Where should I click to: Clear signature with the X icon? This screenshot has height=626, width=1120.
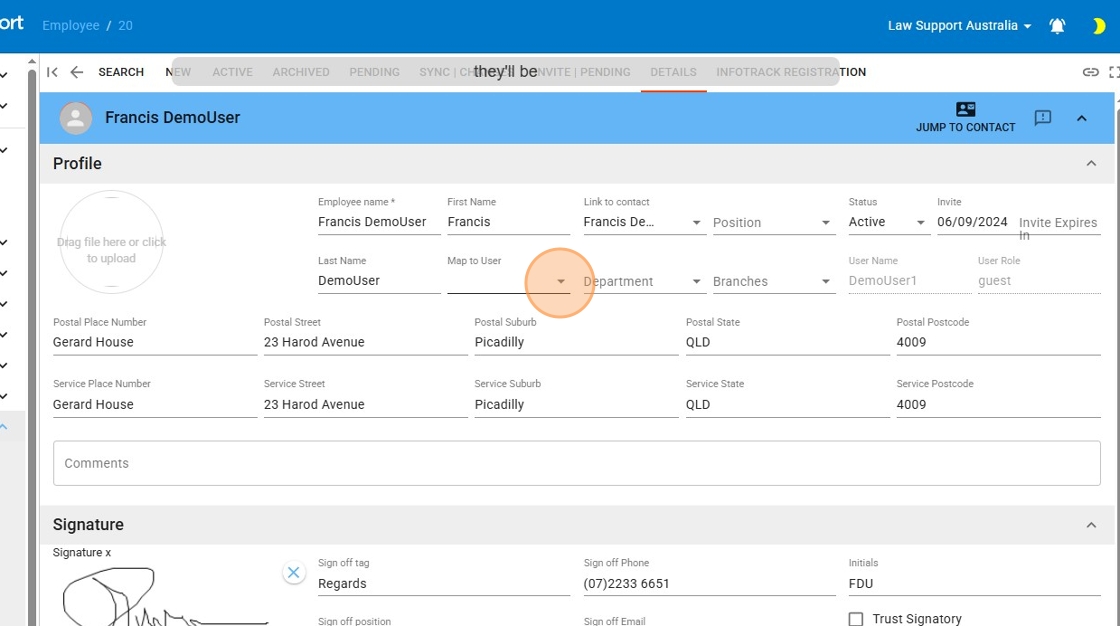point(293,573)
